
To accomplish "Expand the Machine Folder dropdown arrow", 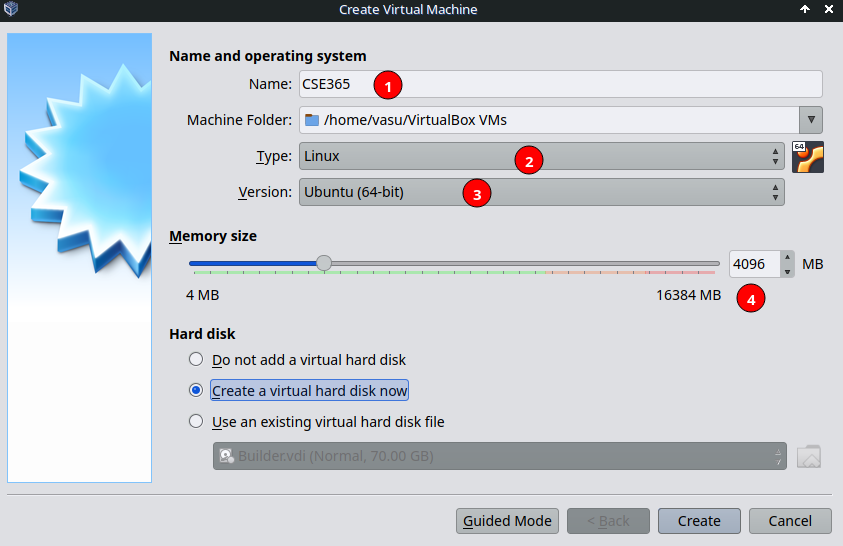I will (811, 120).
